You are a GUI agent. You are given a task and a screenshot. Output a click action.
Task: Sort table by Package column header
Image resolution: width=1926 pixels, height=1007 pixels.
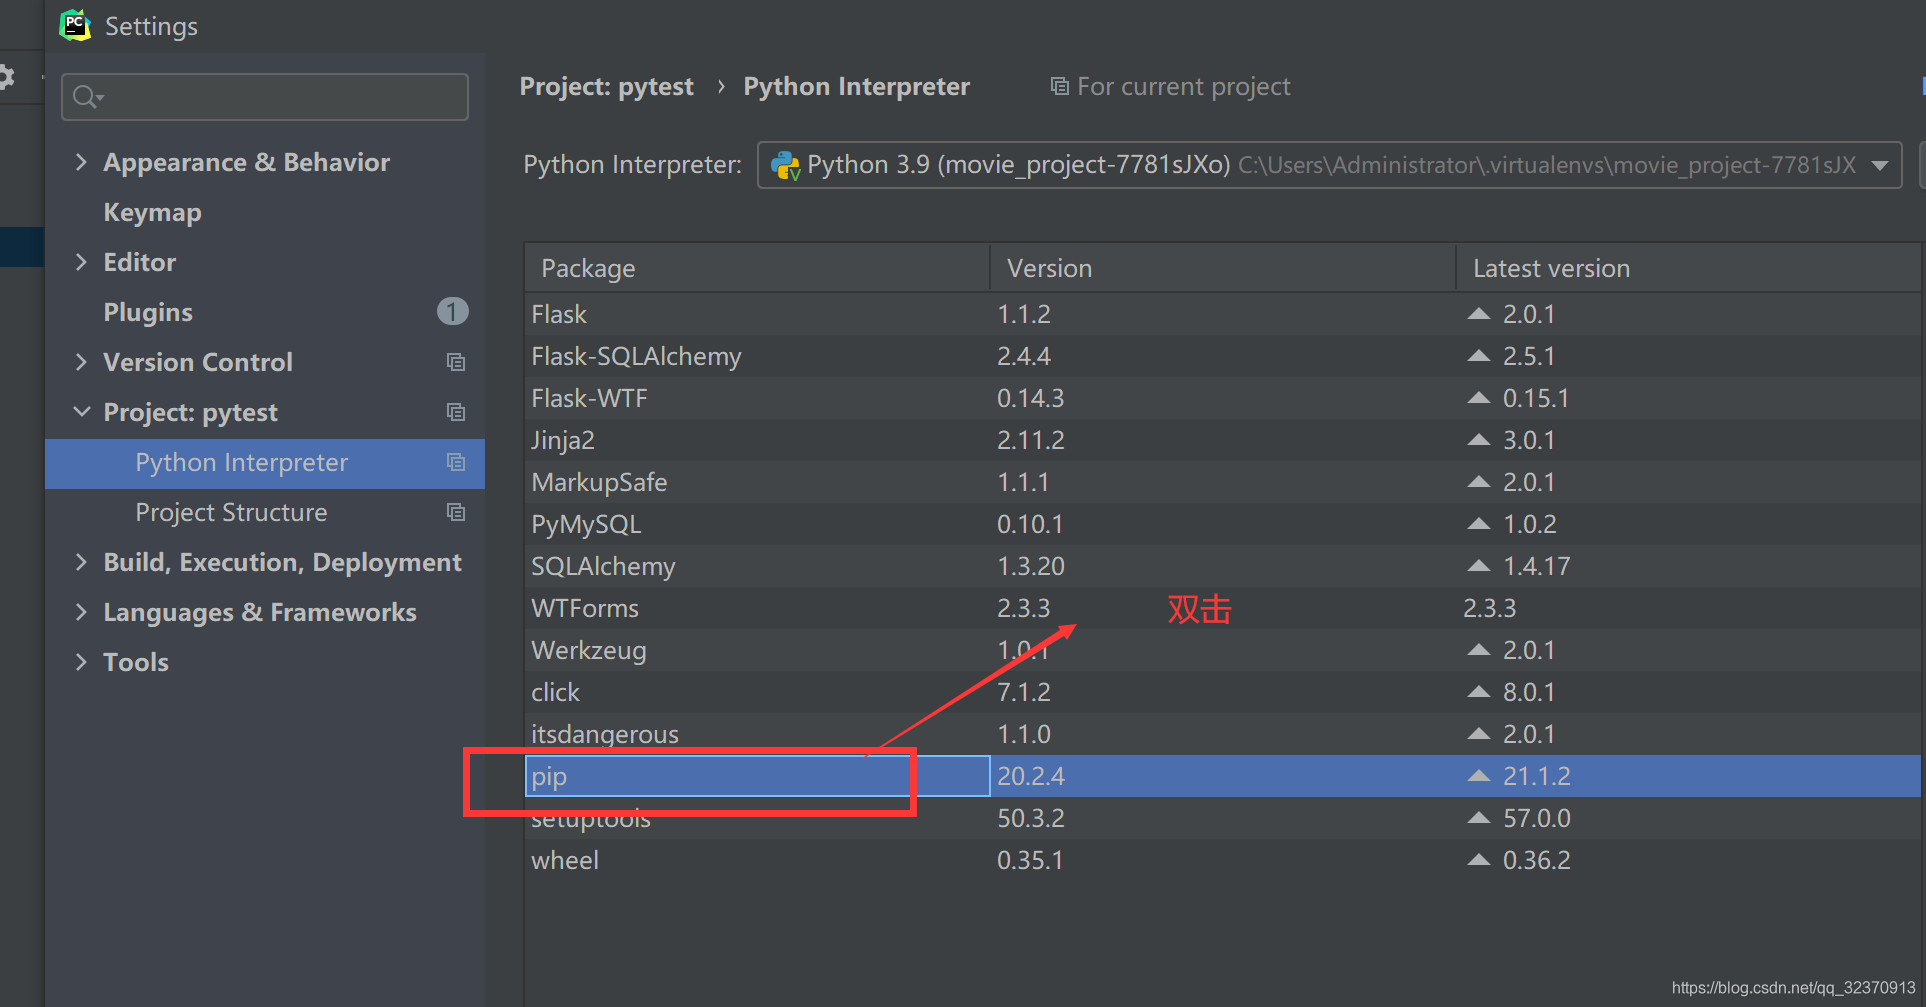point(757,268)
